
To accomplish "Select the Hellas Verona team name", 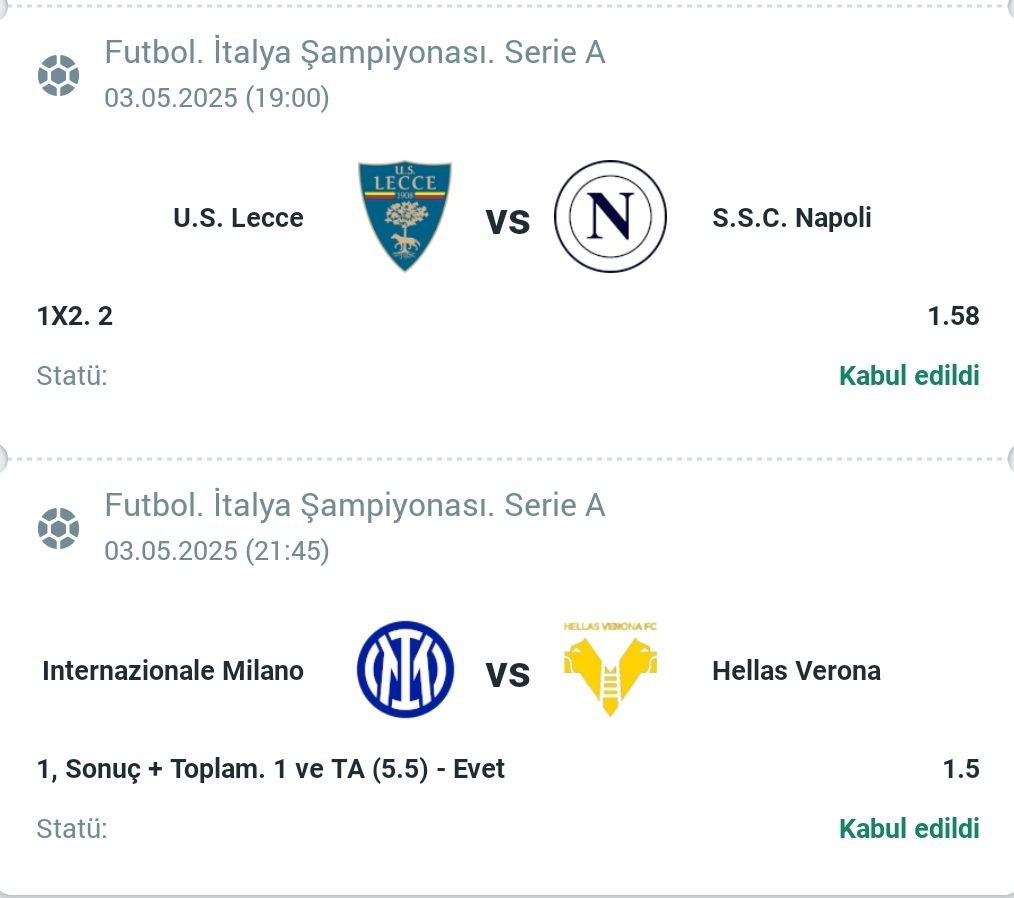I will (796, 671).
